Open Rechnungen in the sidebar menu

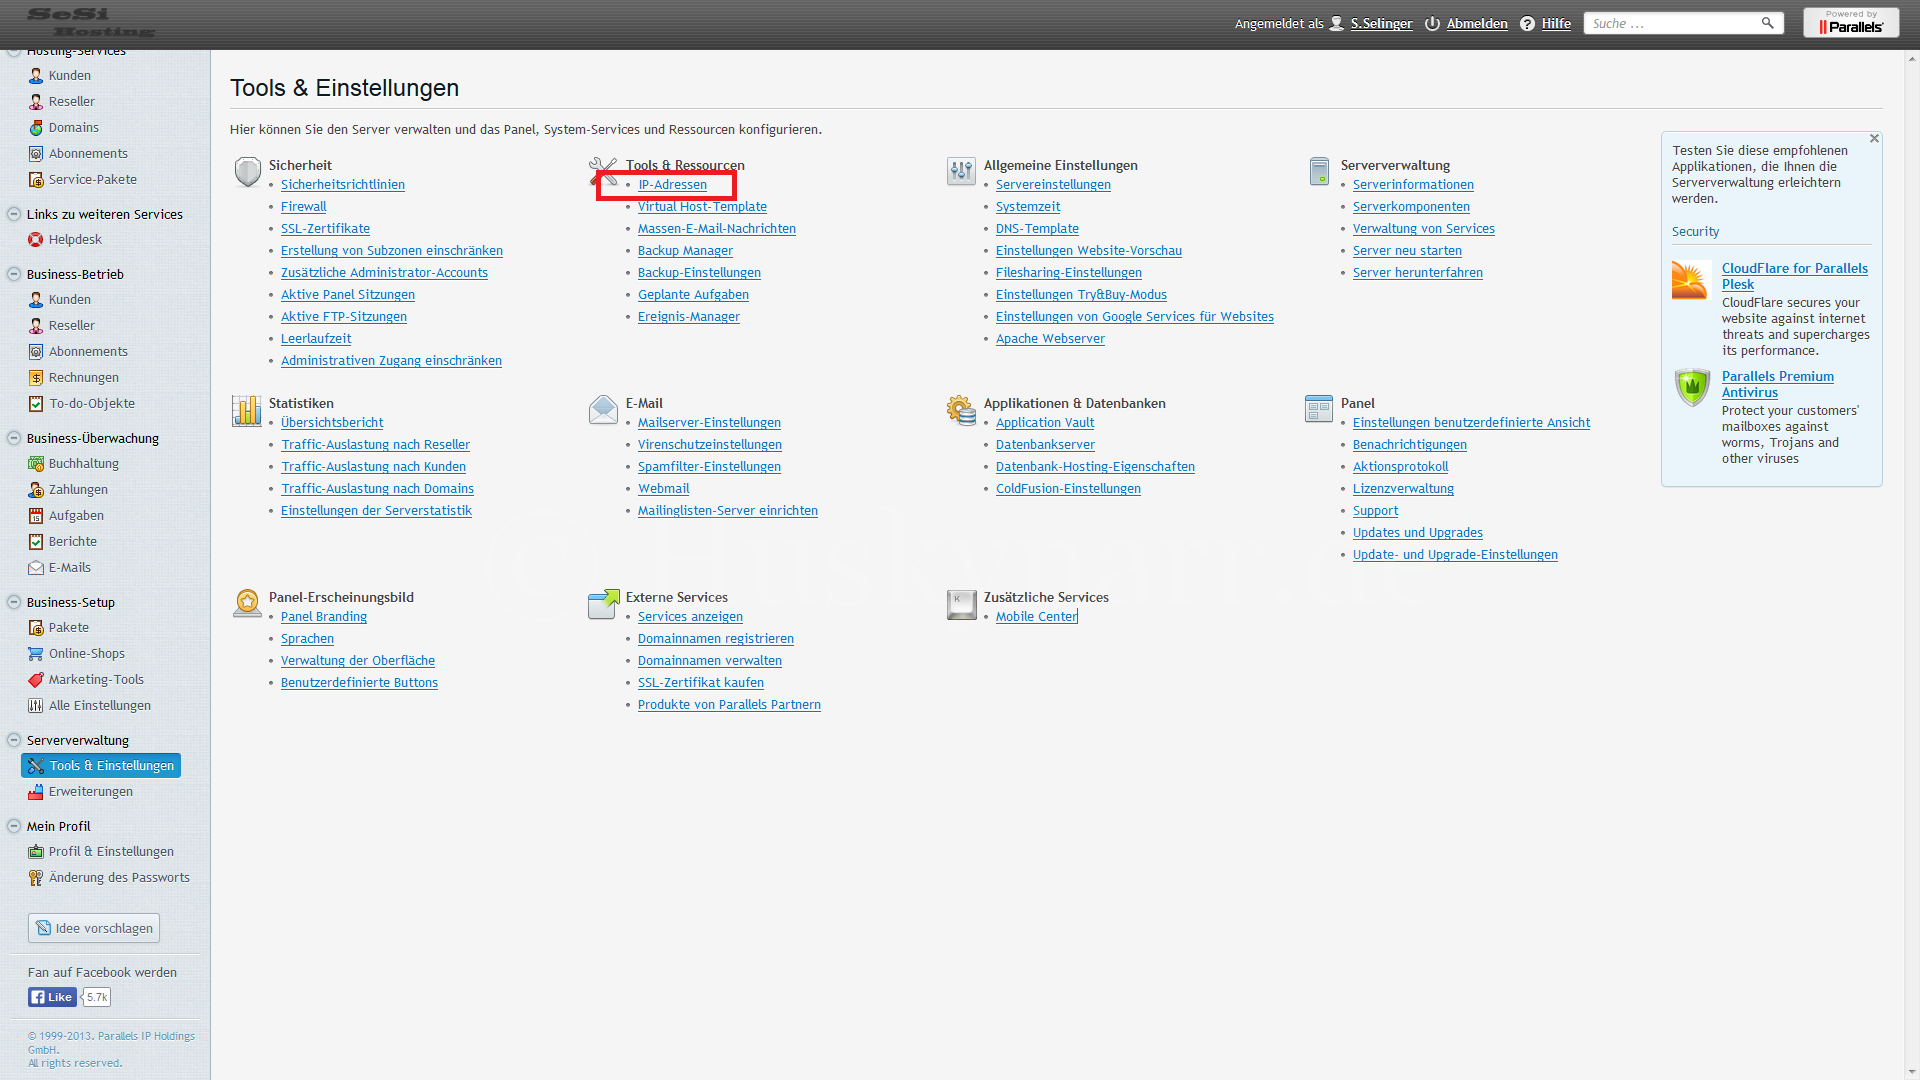point(83,377)
